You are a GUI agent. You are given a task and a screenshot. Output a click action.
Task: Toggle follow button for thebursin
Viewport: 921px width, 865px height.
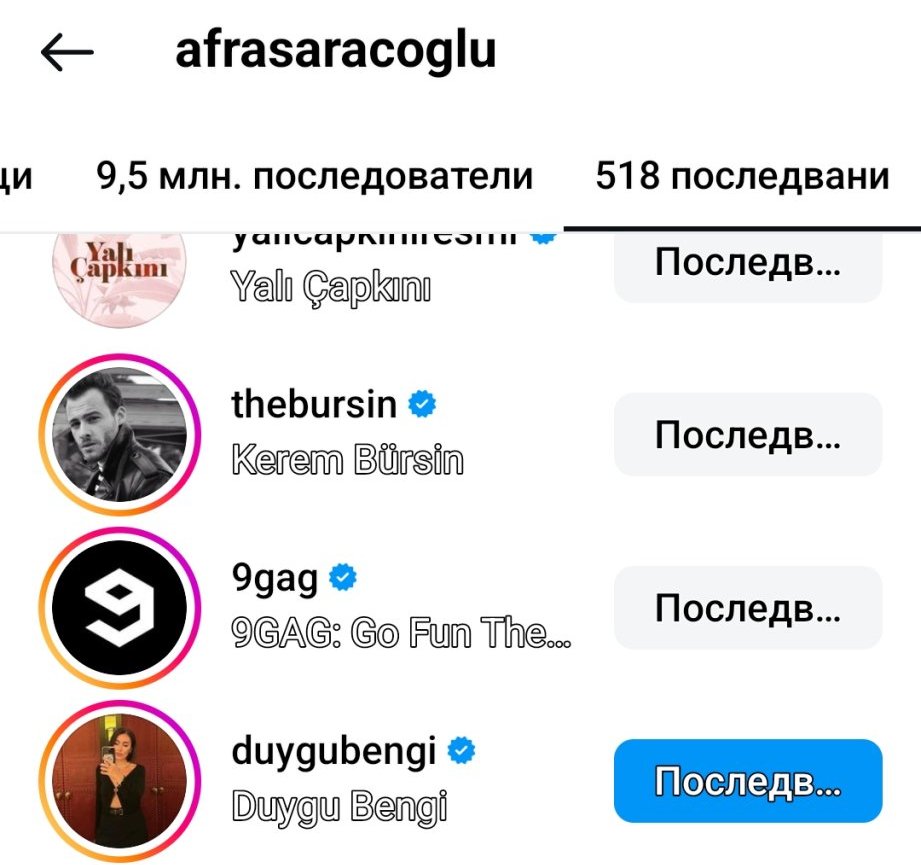point(748,435)
